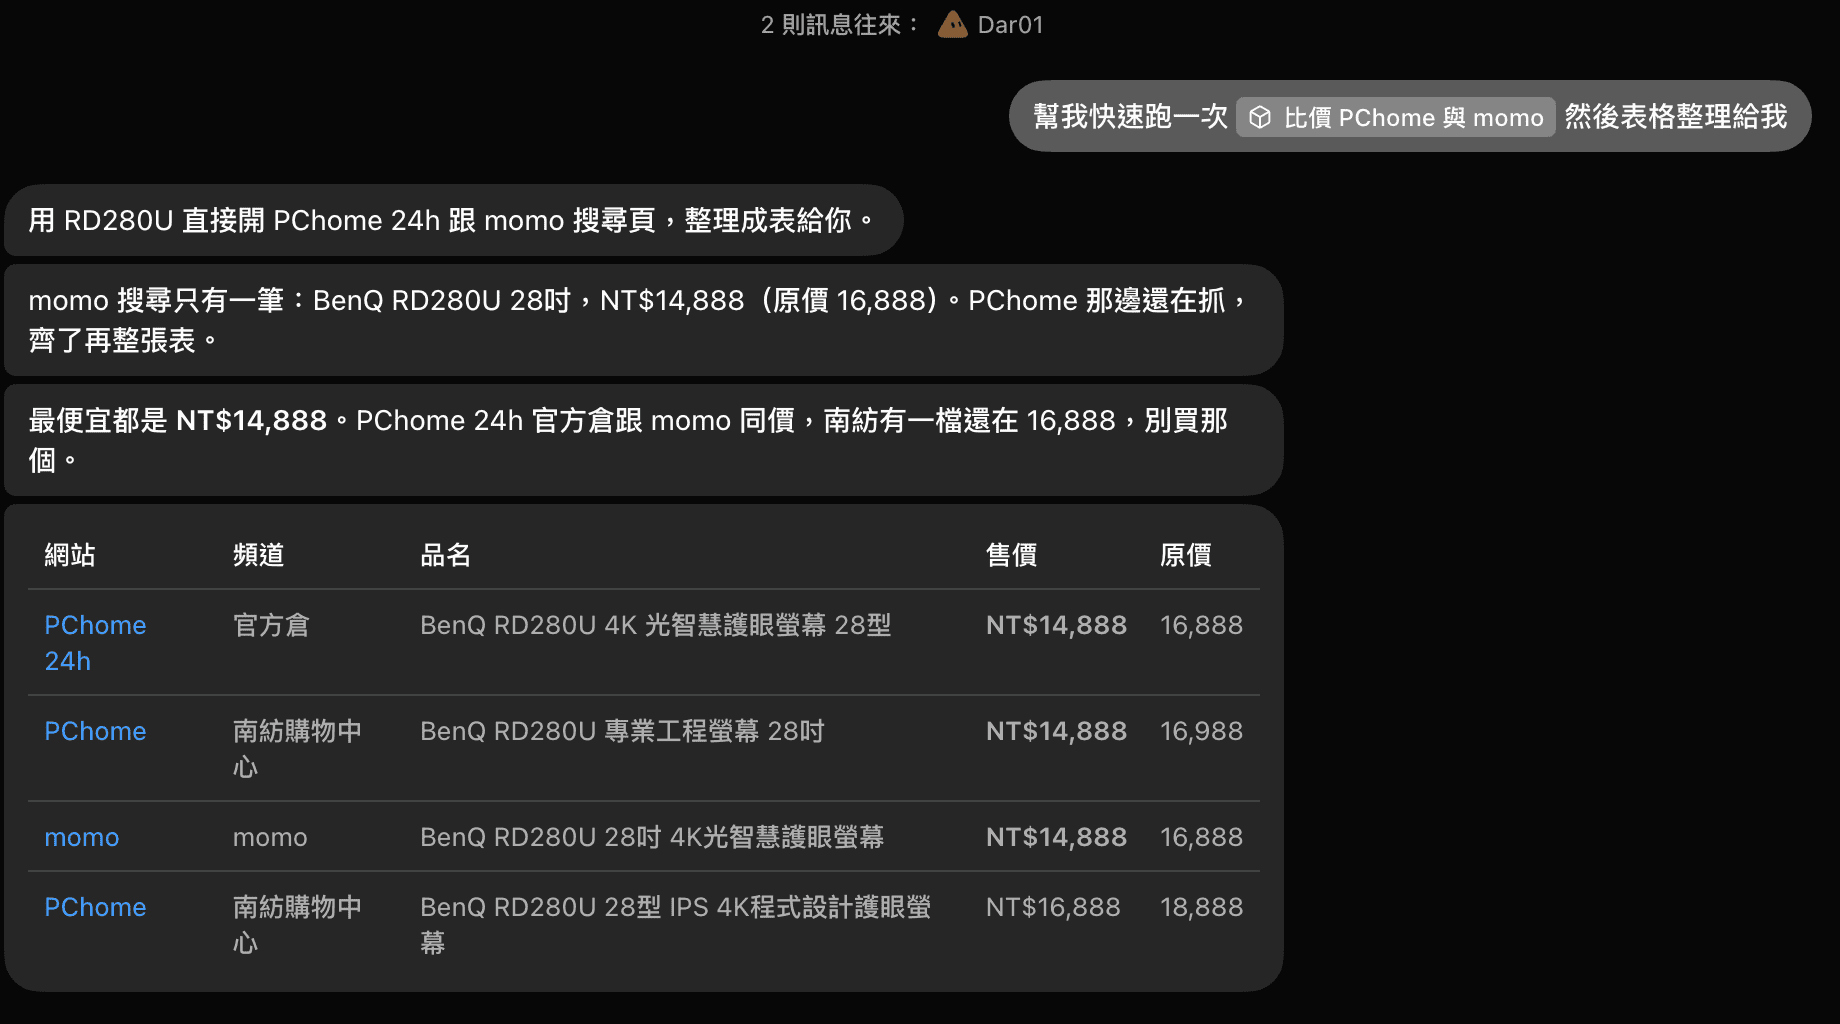Click the NT$16,888 sale price cell
The width and height of the screenshot is (1840, 1024).
1053,907
